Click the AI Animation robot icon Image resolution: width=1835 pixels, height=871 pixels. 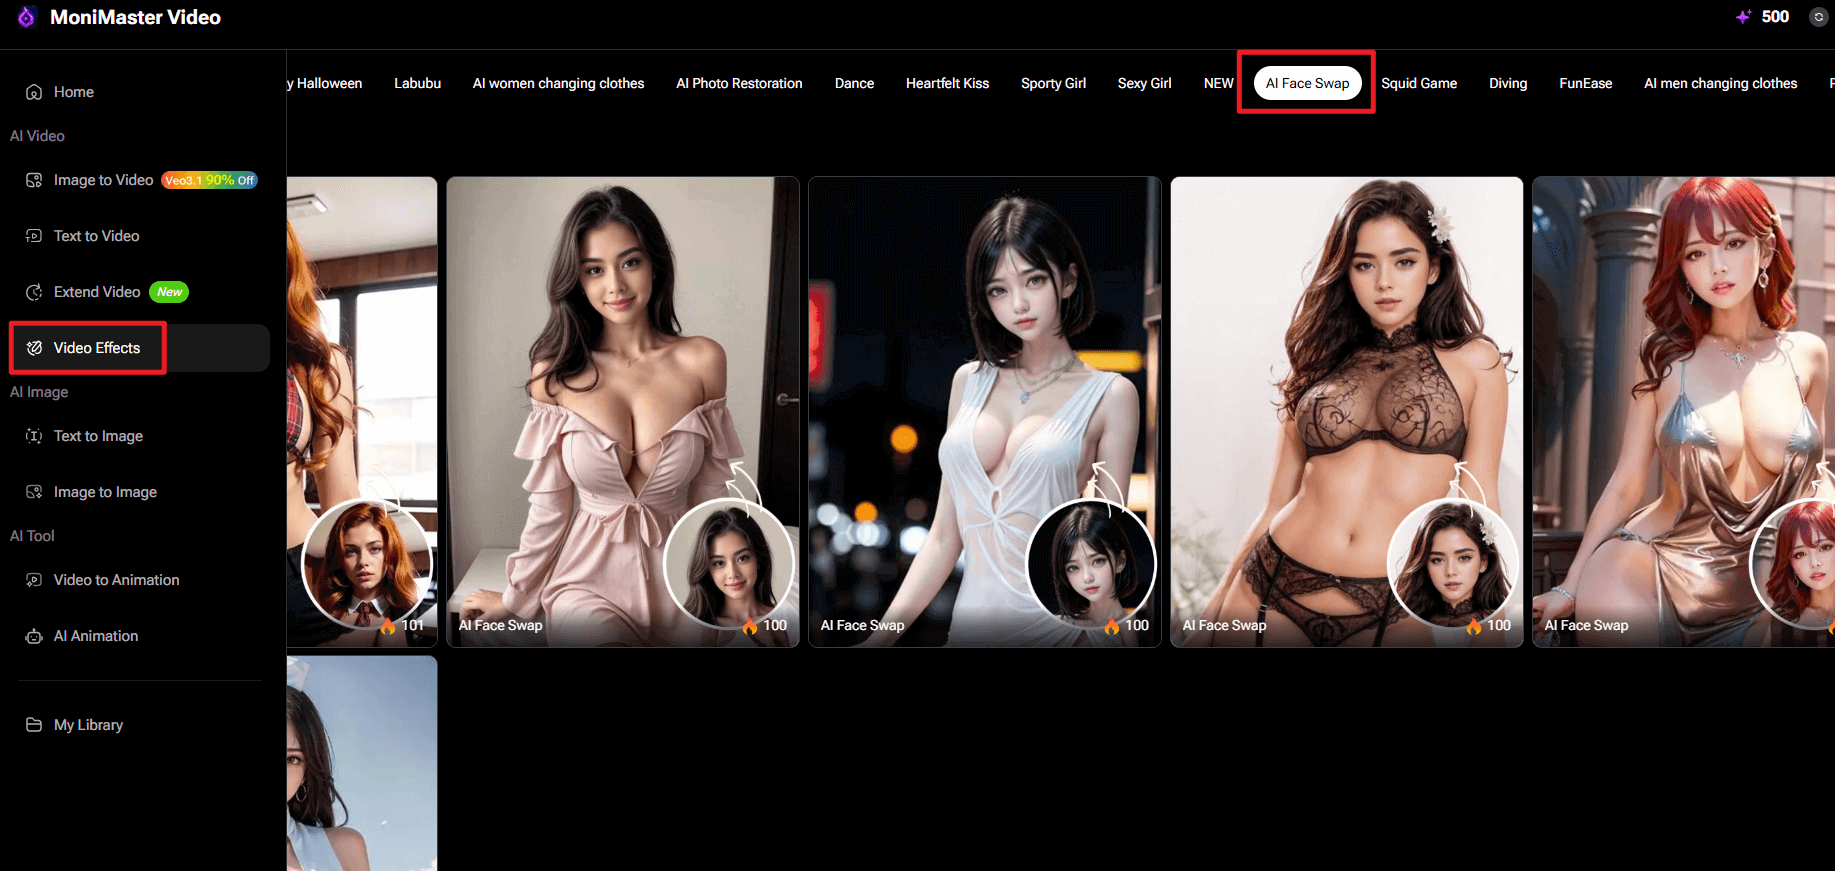34,636
